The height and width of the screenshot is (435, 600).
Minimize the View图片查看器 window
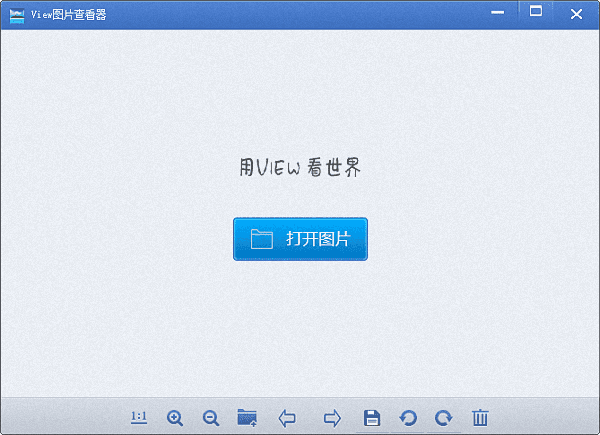pos(497,13)
